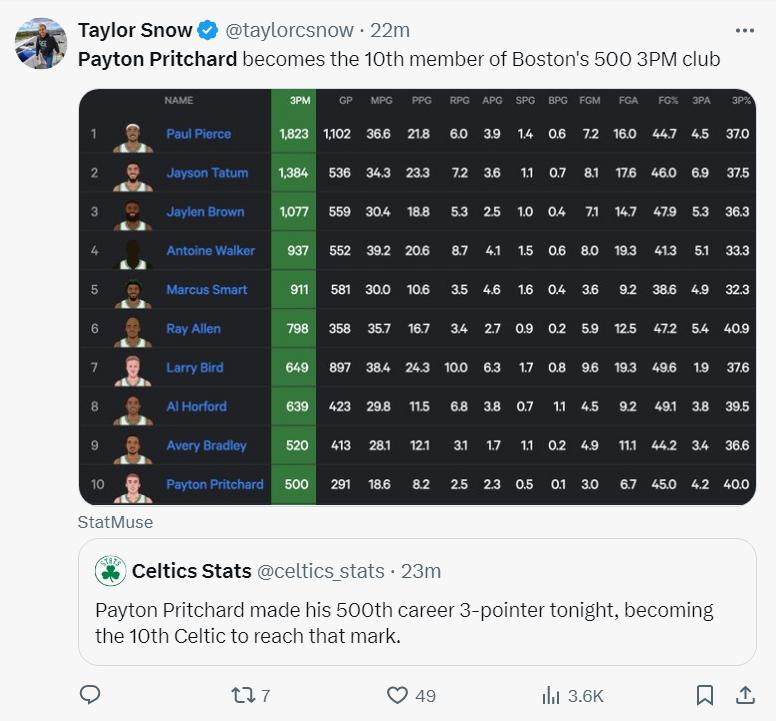Open the quoted Celtics Stats tweet text
This screenshot has height=721, width=776.
pyautogui.click(x=404, y=623)
